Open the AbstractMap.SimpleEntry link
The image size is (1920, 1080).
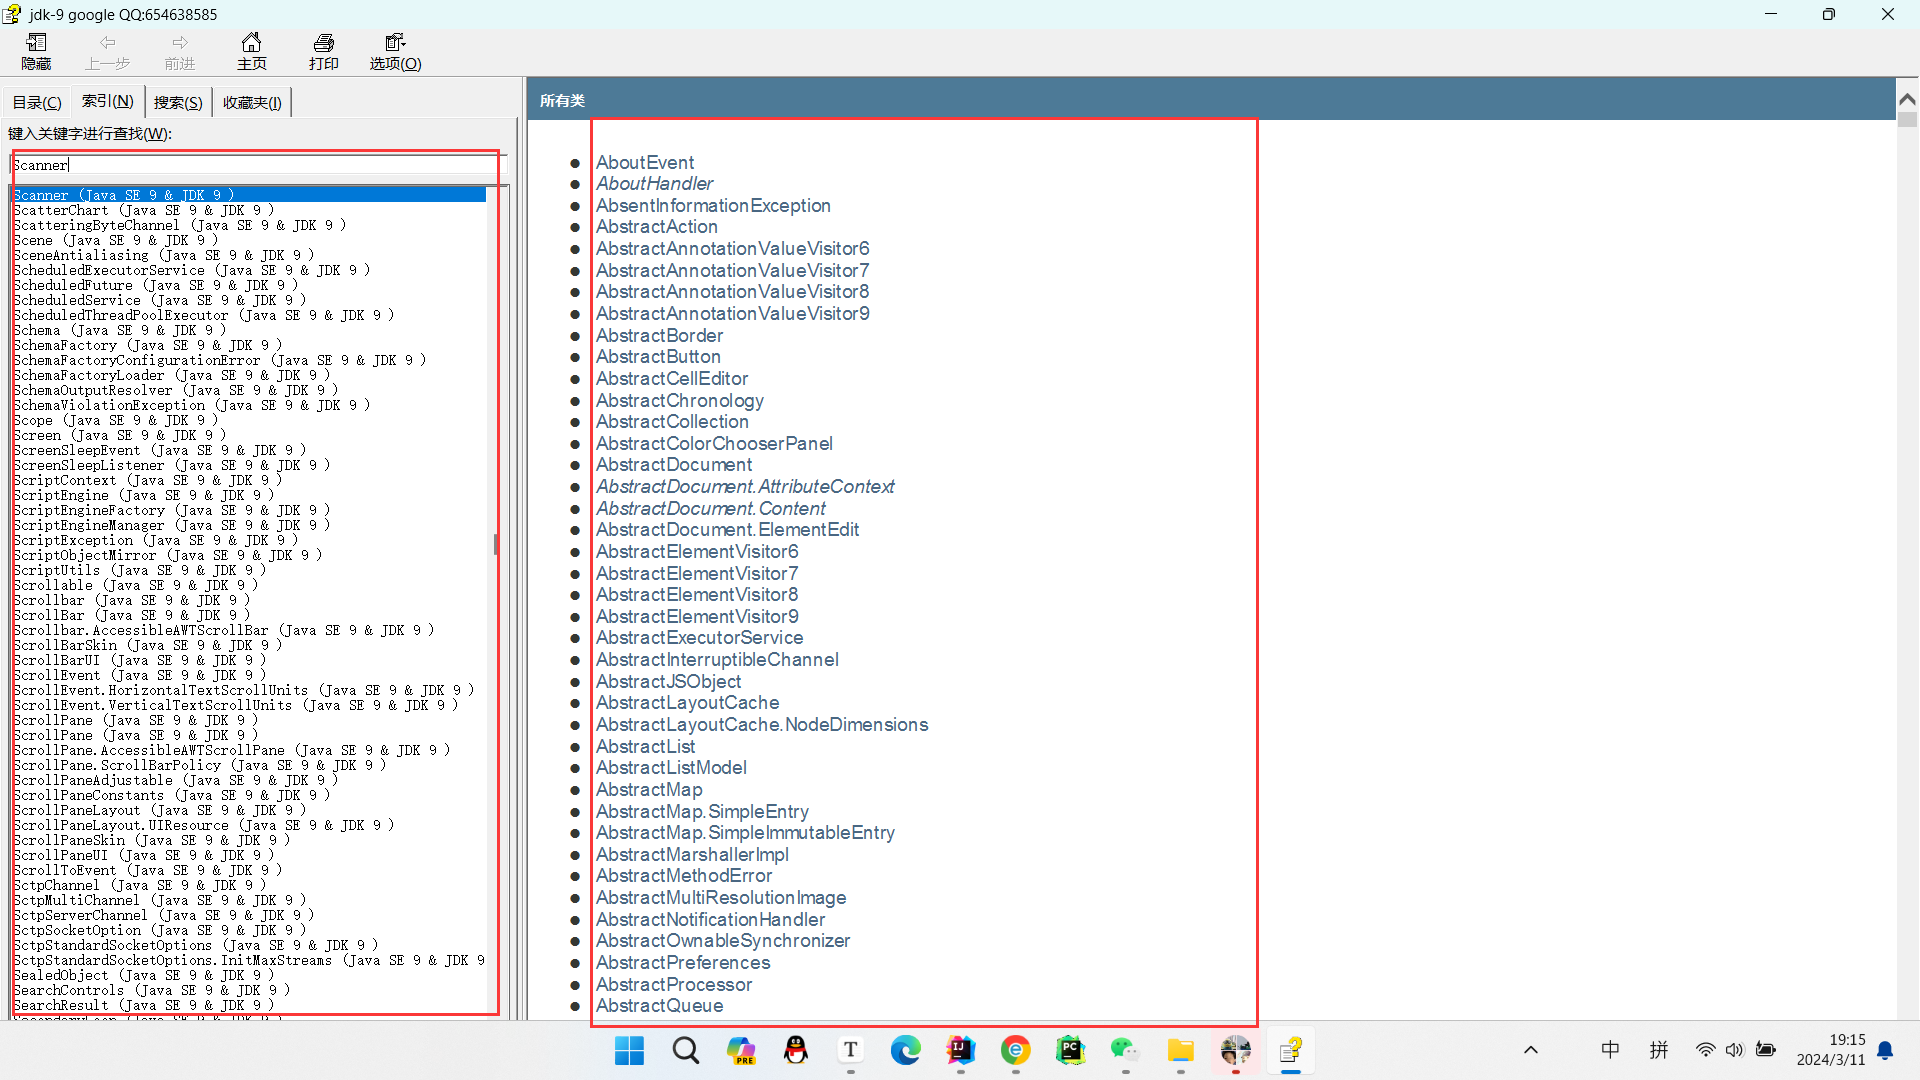click(x=703, y=811)
